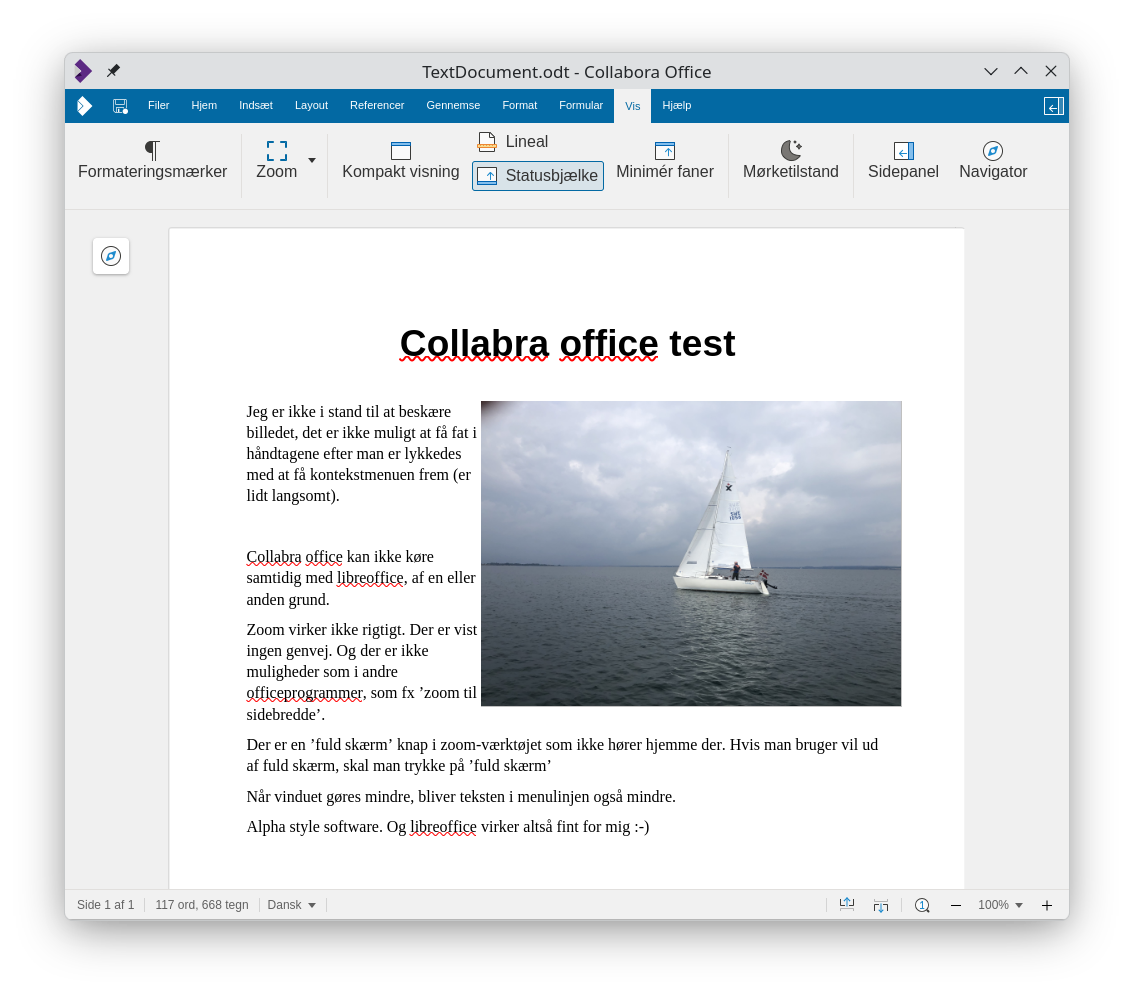Image resolution: width=1134 pixels, height=997 pixels.
Task: Enable Mørketilstand dark mode
Action: (x=790, y=151)
